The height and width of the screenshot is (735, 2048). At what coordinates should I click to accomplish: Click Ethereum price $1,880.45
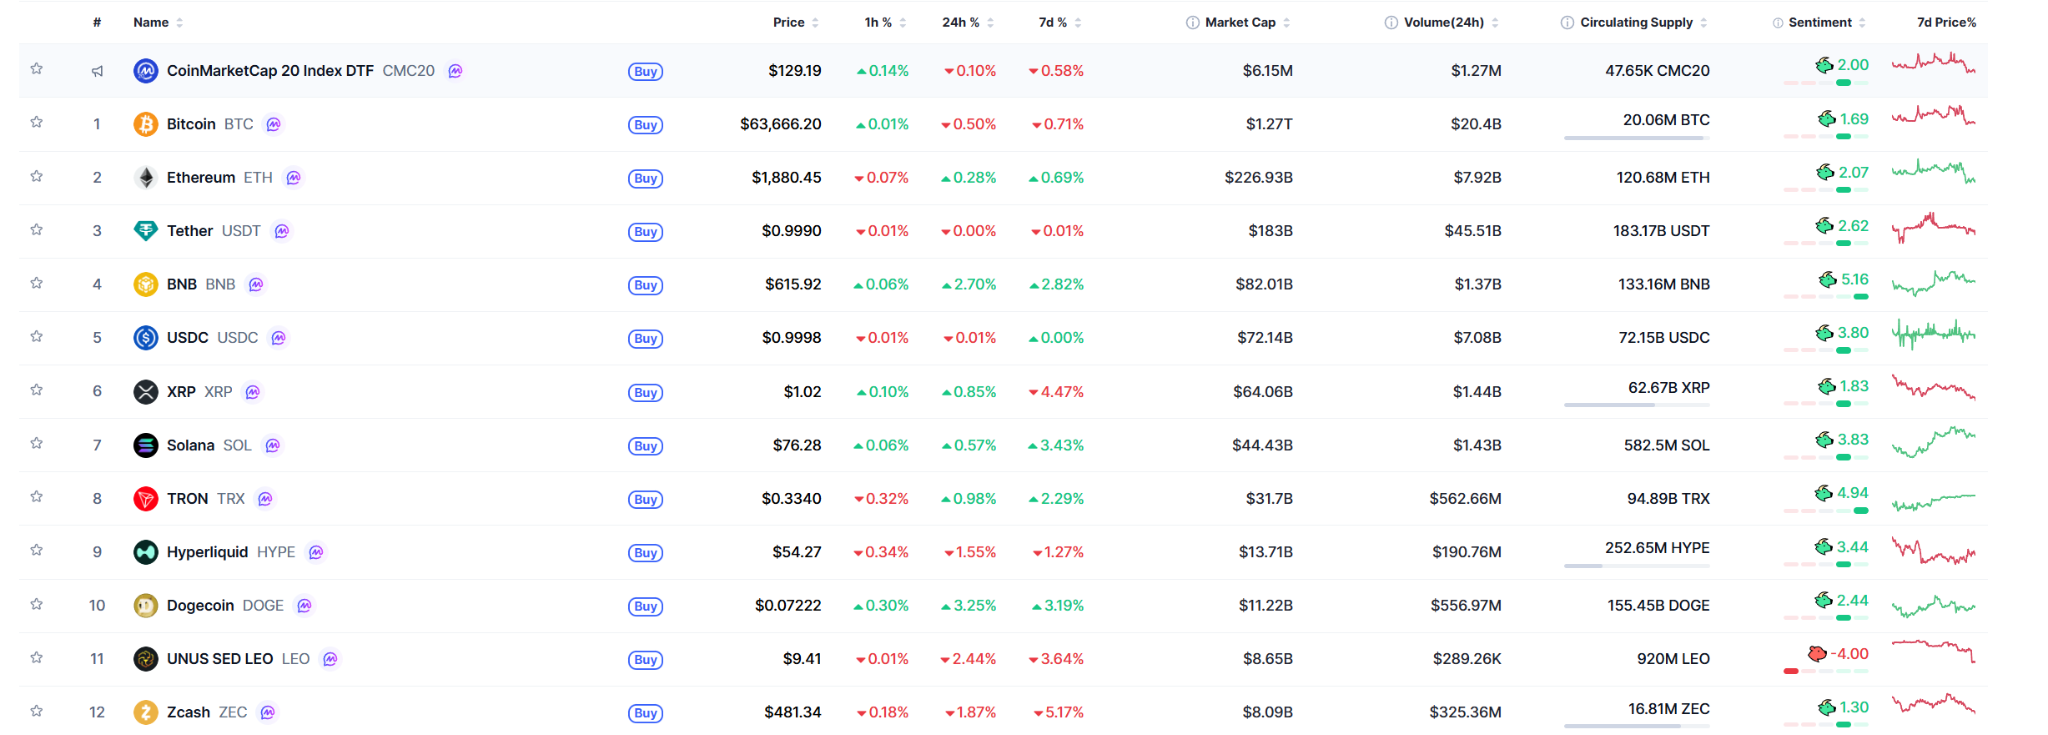coord(786,178)
